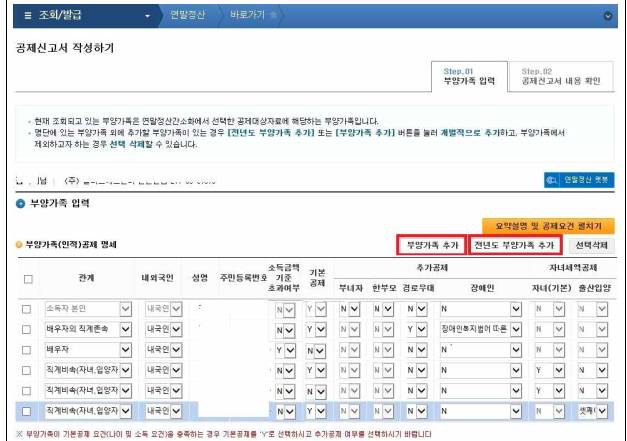
Task: Click the 성명 column header
Action: coord(200,278)
